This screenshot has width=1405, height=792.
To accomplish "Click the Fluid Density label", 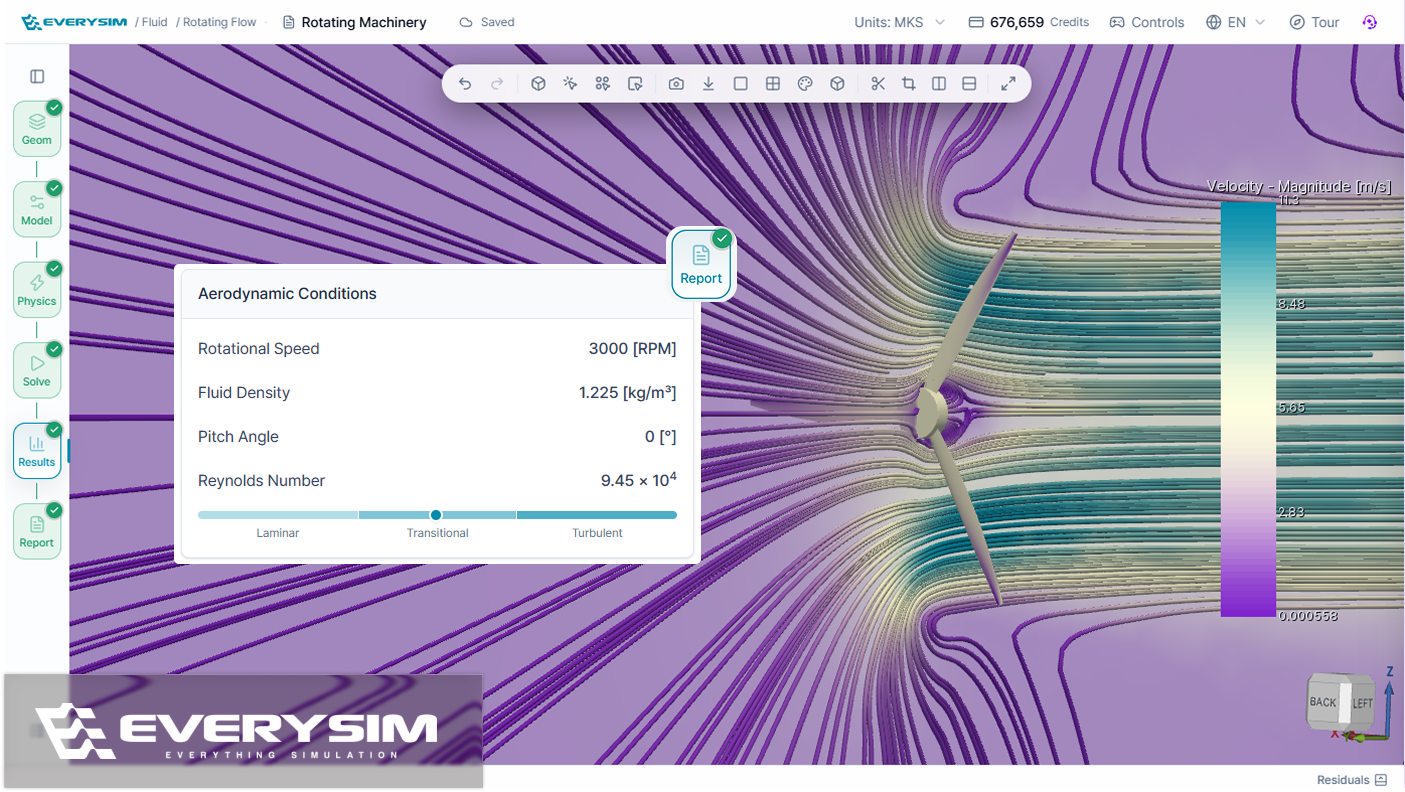I will pos(244,392).
